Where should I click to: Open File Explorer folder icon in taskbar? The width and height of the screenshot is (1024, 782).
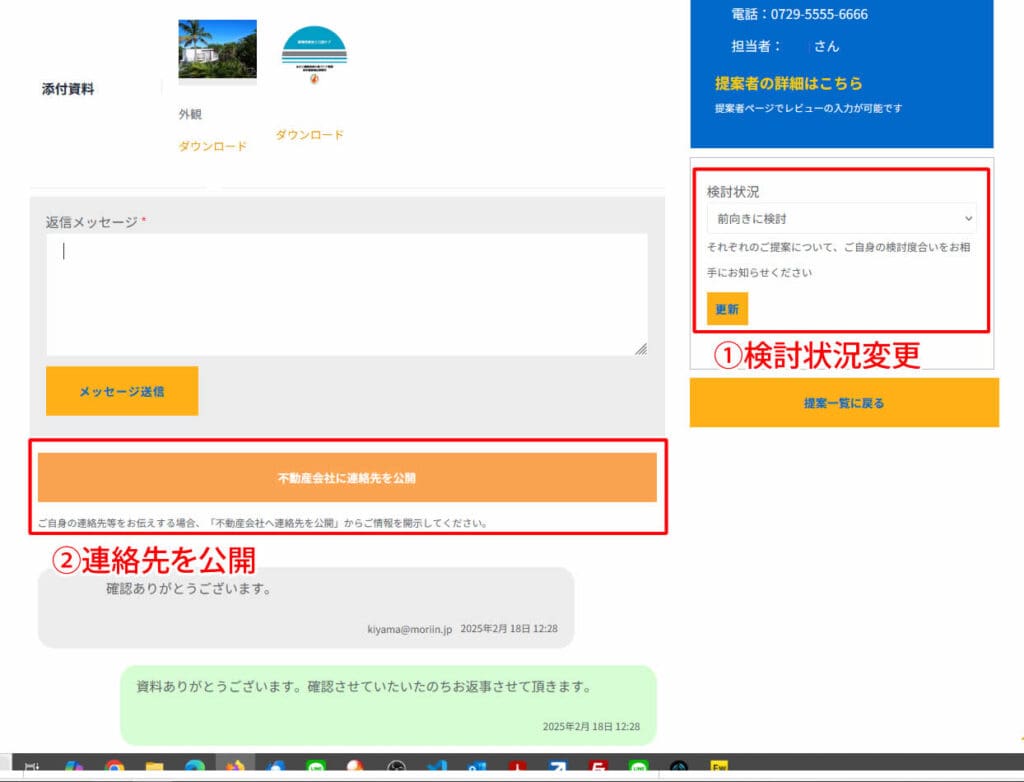[154, 768]
